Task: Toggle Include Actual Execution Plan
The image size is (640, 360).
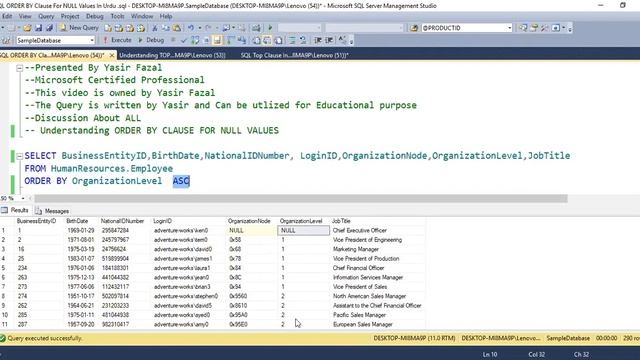Action: point(231,40)
